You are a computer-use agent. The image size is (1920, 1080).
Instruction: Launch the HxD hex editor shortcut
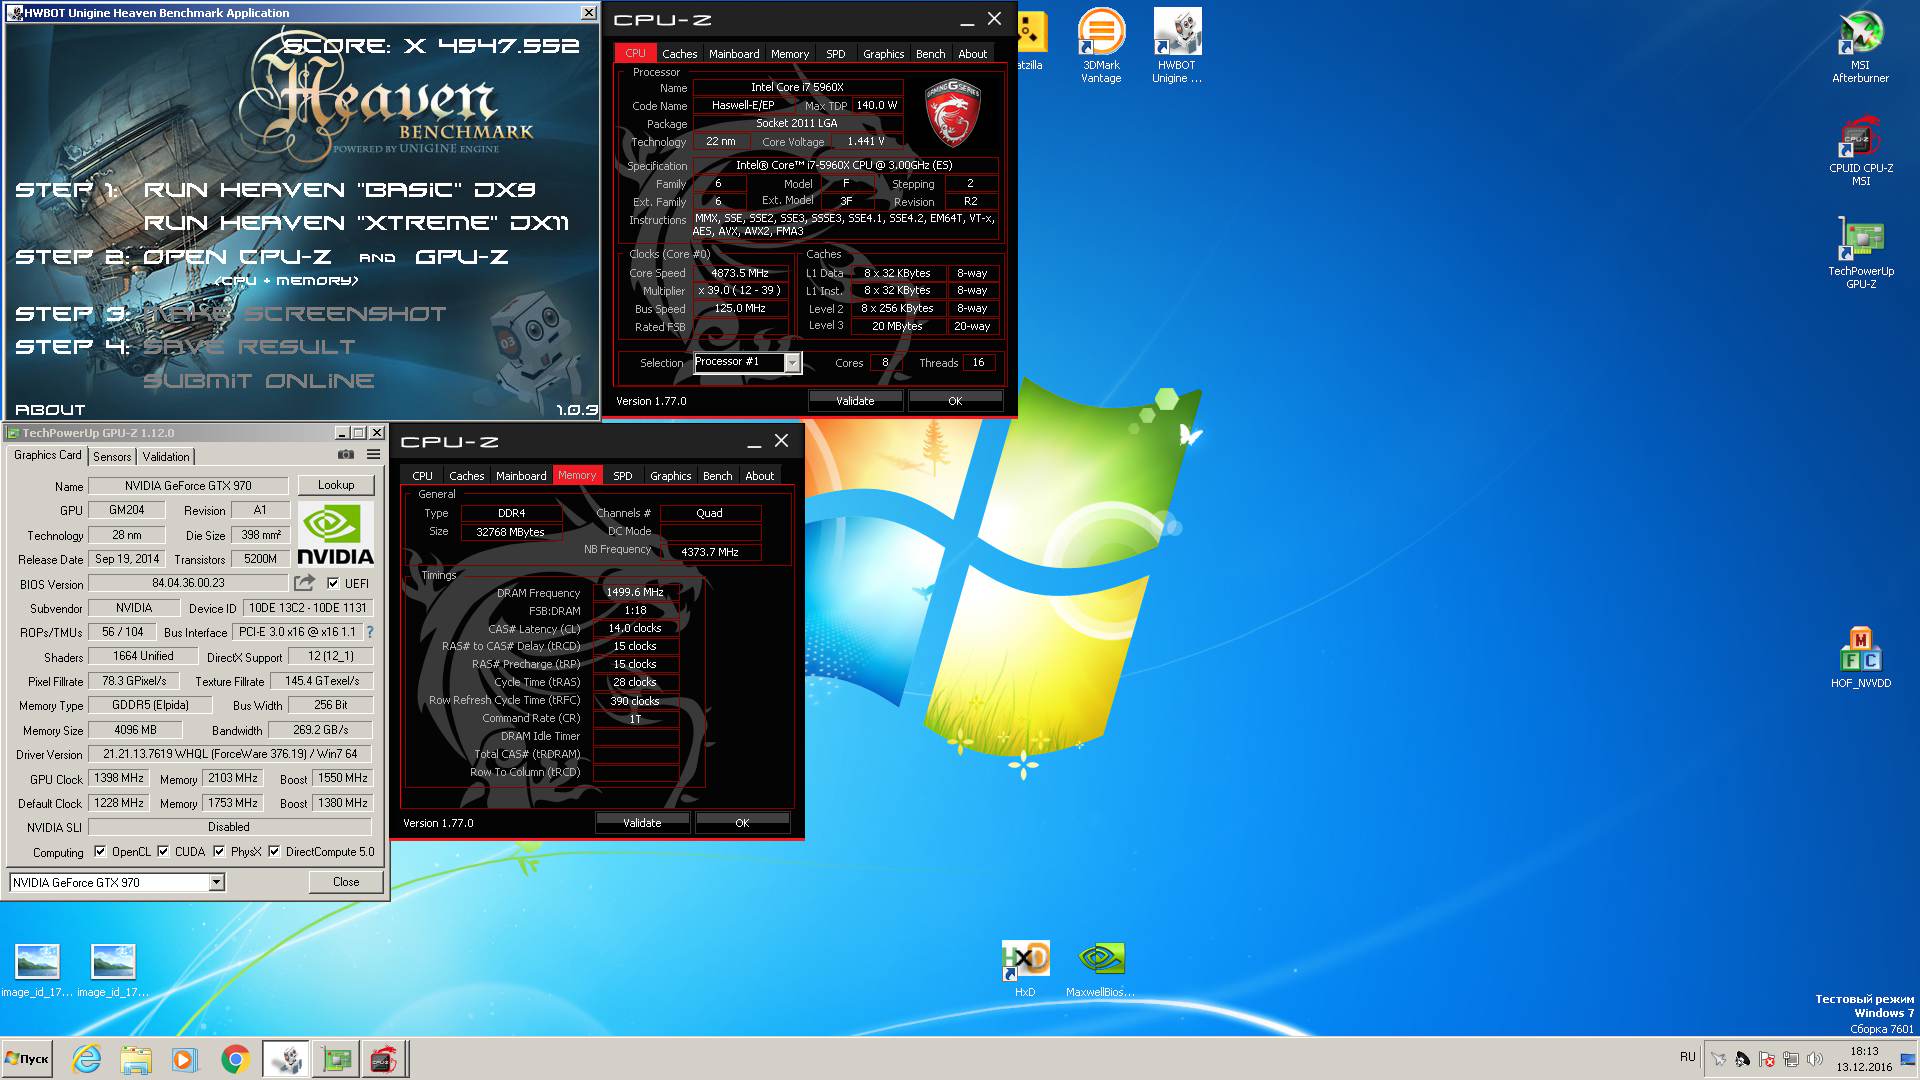(1025, 968)
